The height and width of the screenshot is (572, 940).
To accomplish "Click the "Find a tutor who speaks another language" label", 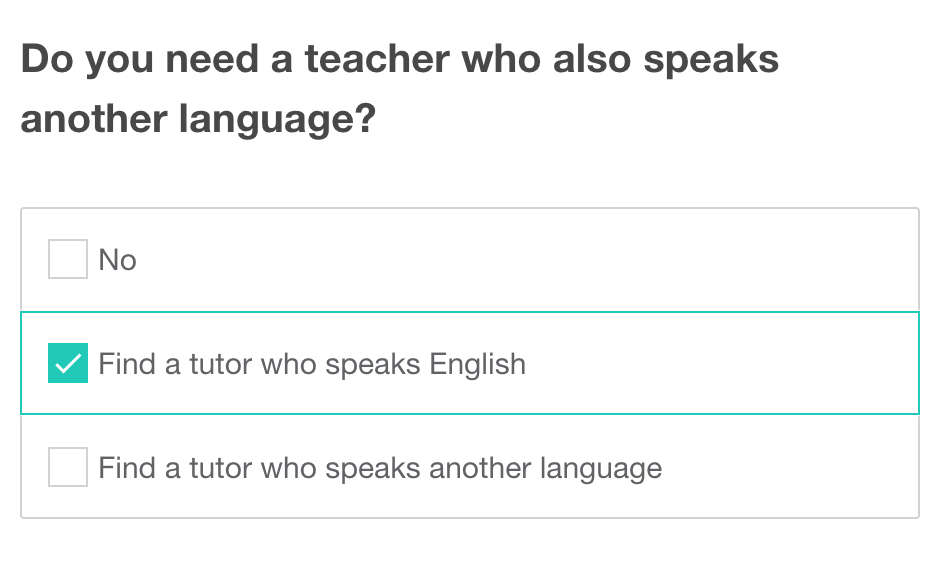I will 380,468.
